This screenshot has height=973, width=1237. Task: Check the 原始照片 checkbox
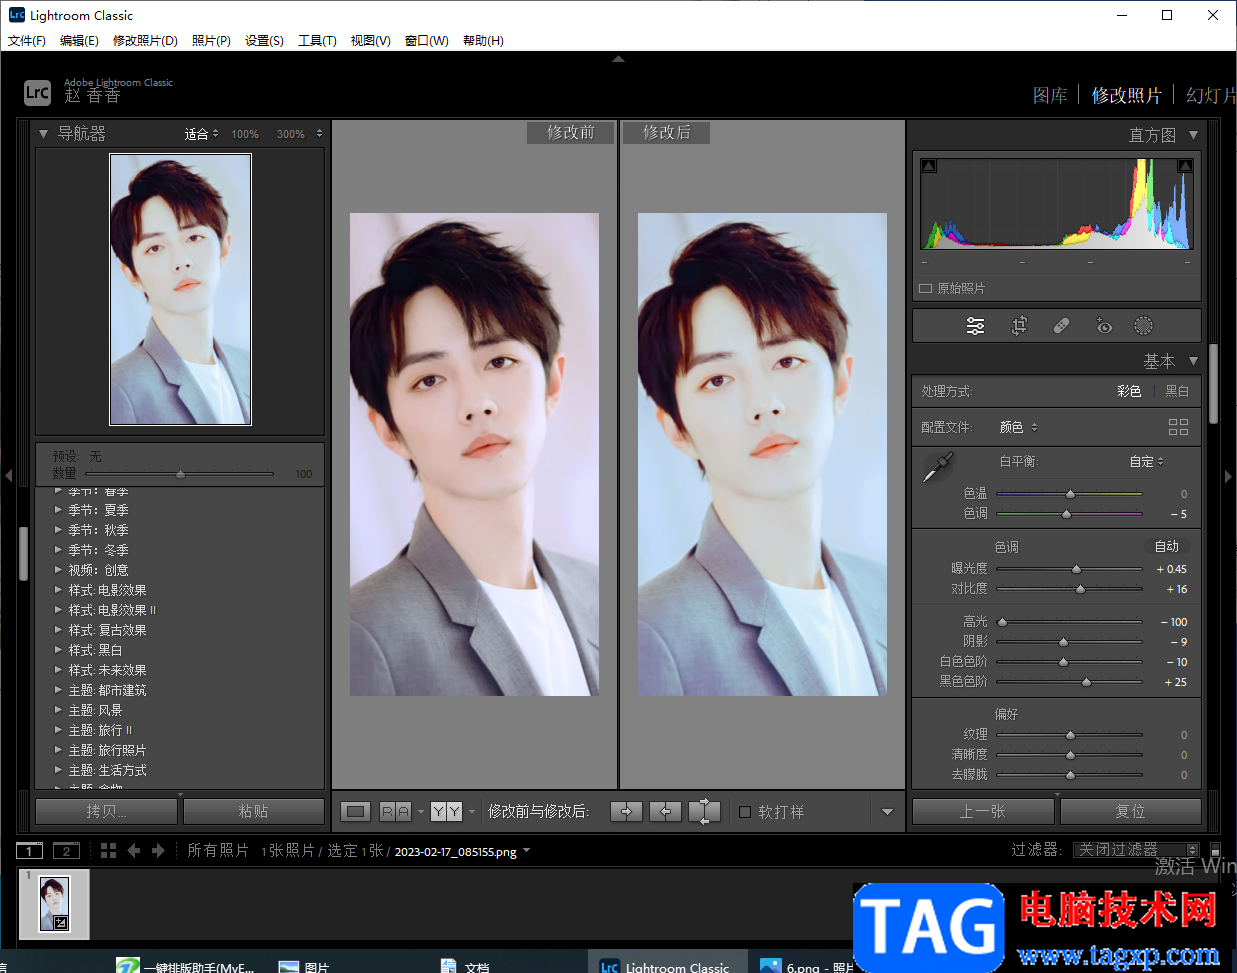coord(925,288)
